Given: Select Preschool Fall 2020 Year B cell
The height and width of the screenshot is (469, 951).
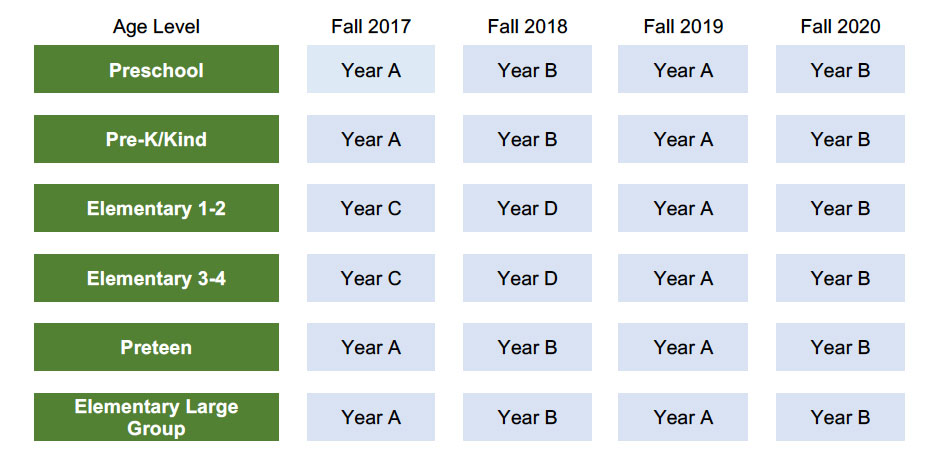Looking at the screenshot, I should point(840,69).
